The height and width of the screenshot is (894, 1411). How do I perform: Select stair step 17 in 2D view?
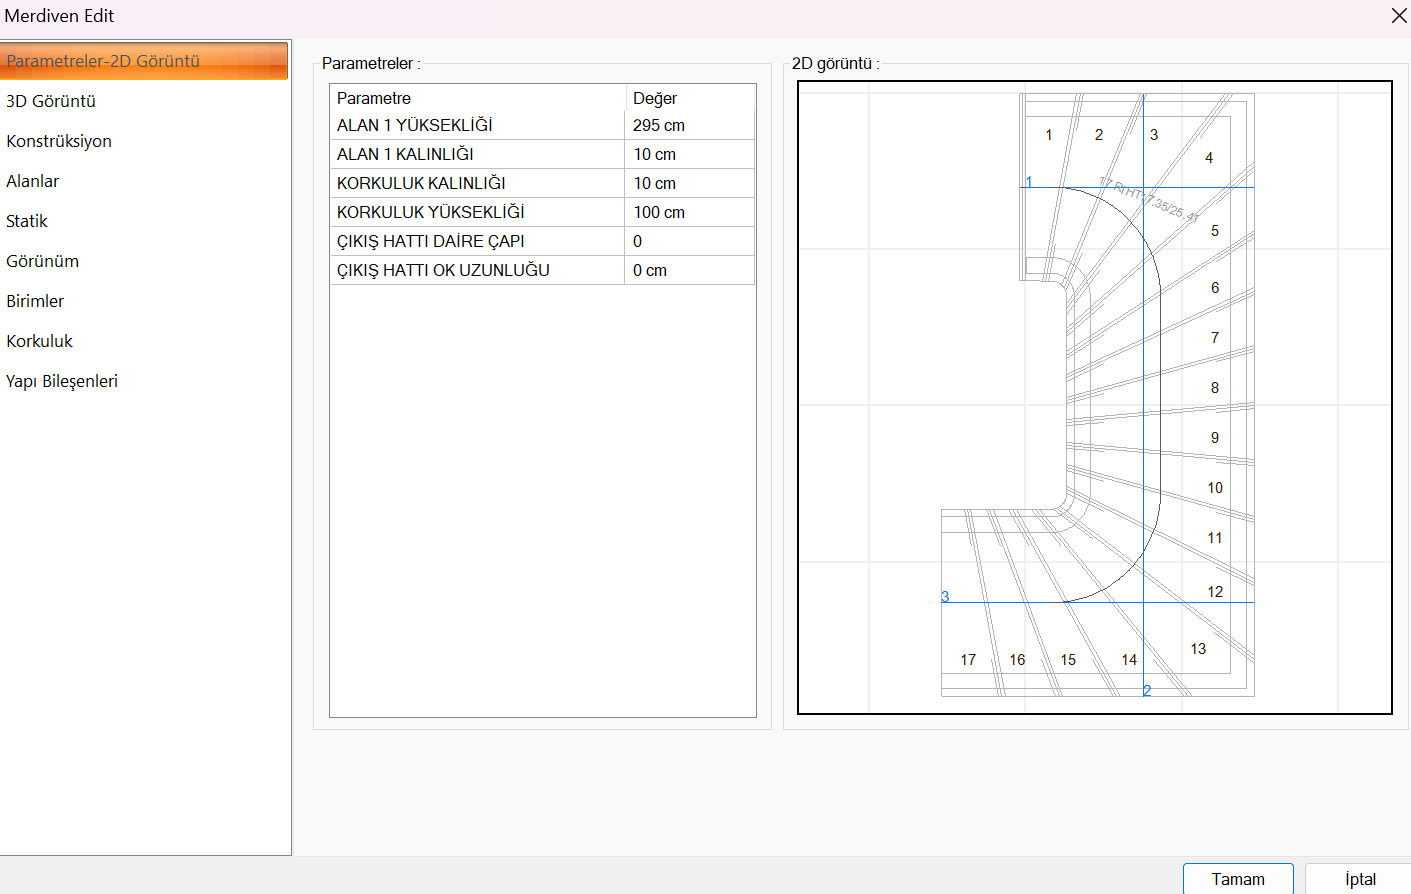968,660
